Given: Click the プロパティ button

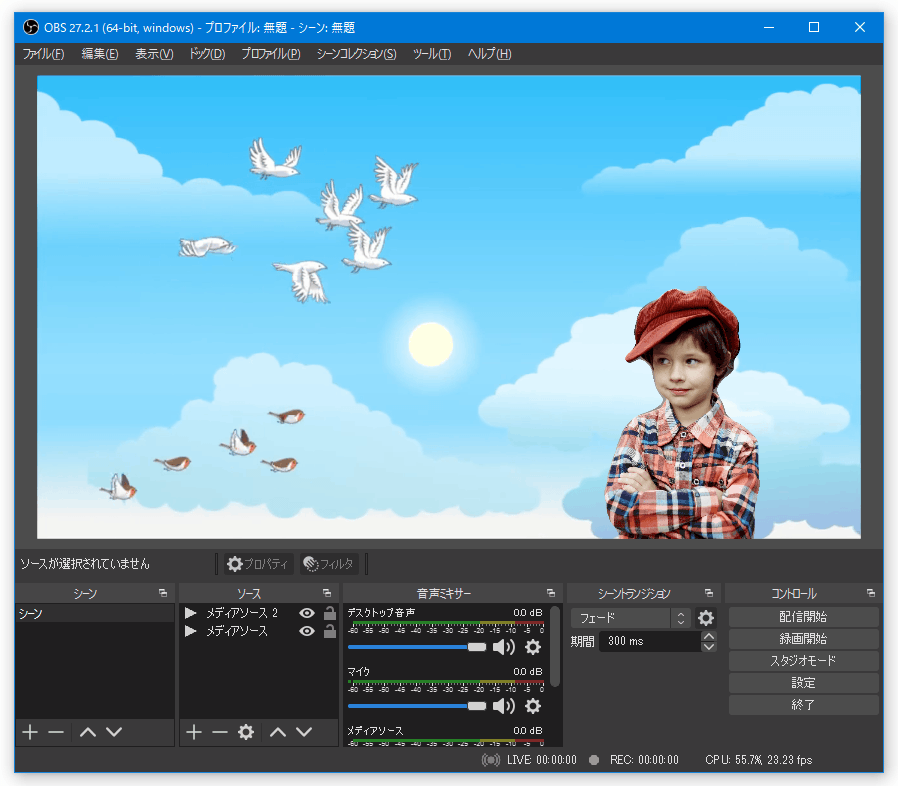Looking at the screenshot, I should (257, 564).
